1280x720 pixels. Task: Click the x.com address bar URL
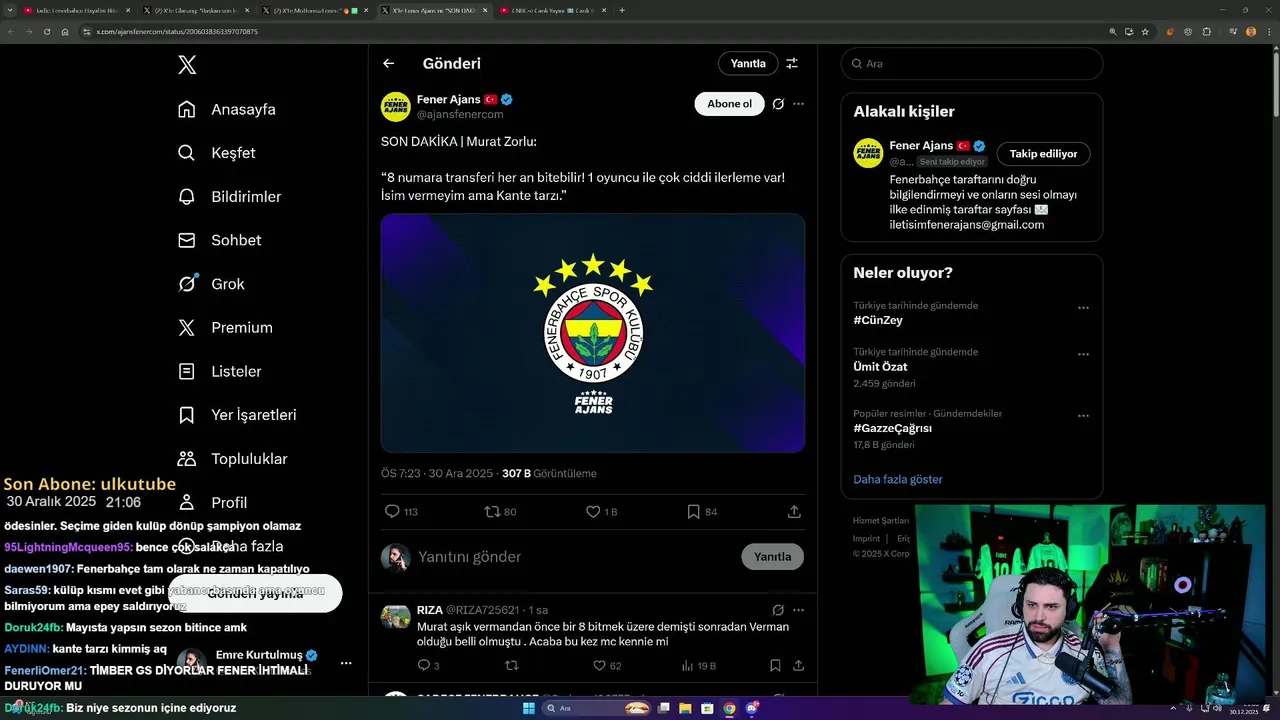click(176, 32)
